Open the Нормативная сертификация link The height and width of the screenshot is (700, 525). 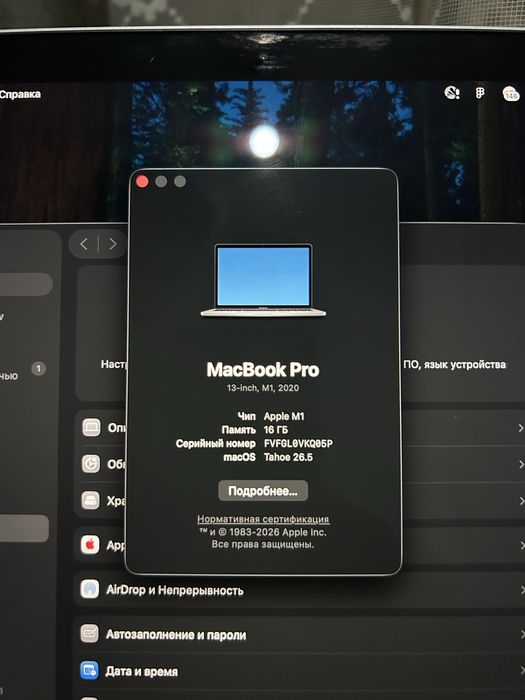click(x=263, y=519)
